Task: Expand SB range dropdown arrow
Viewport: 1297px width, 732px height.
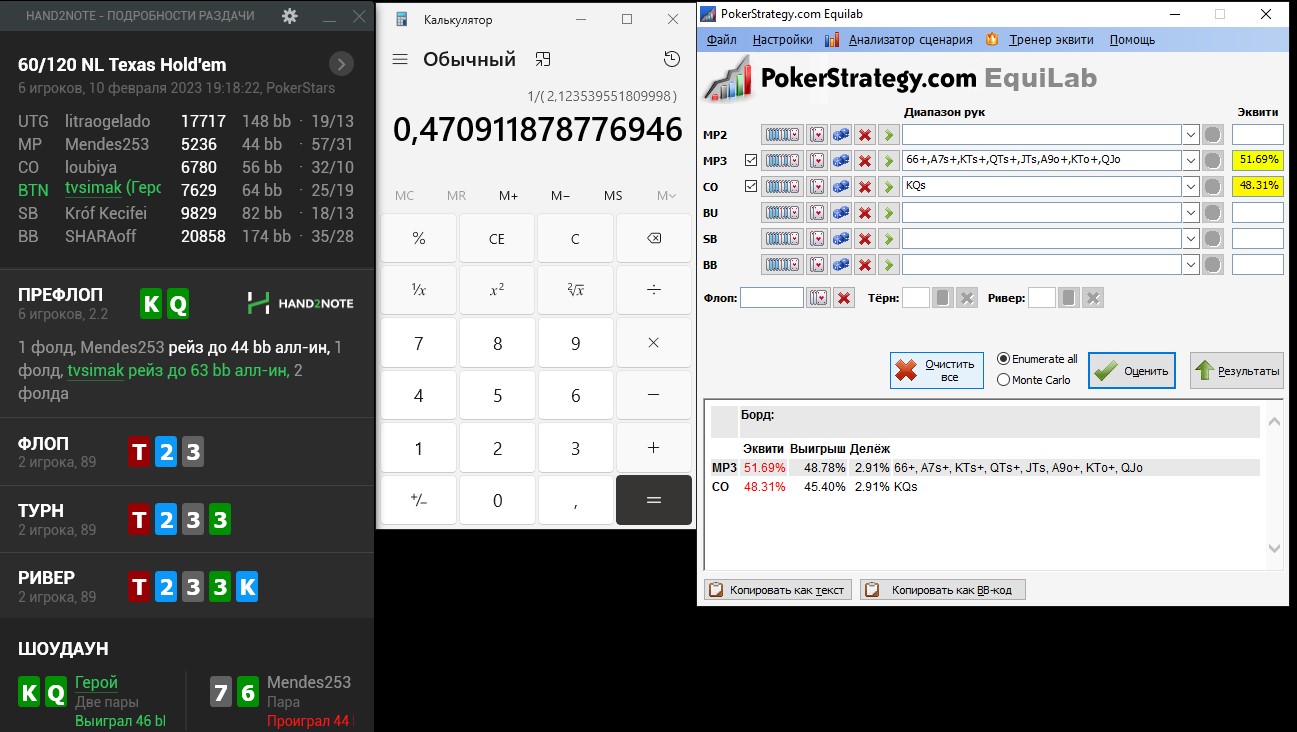Action: click(x=1190, y=239)
